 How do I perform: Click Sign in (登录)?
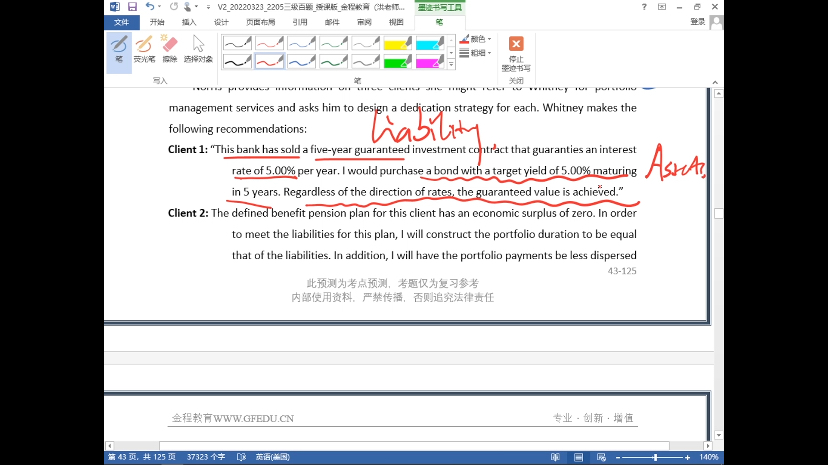(698, 22)
